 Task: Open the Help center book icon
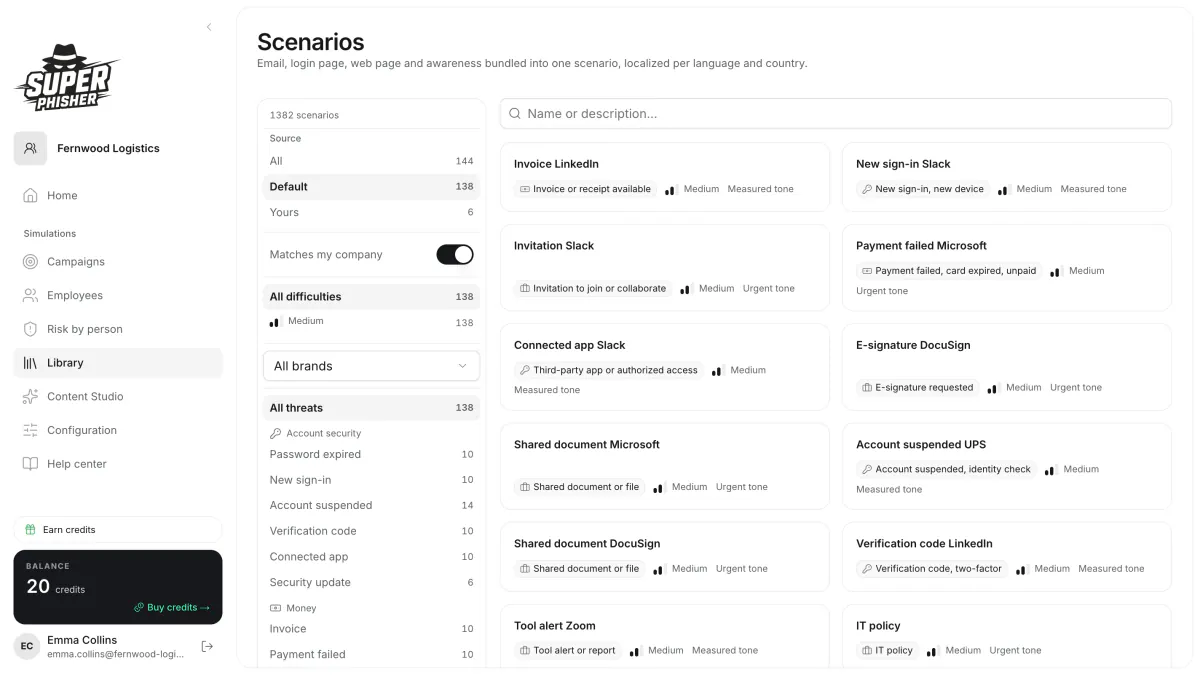tap(30, 464)
